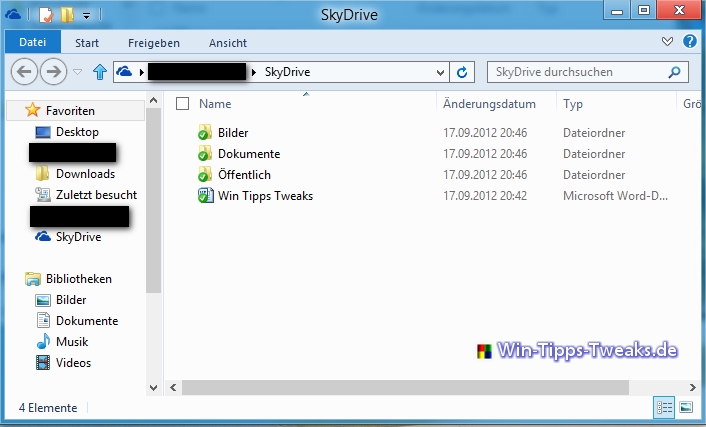This screenshot has width=706, height=427.
Task: Click the SkyDrive cloud icon in title bar
Action: pyautogui.click(x=13, y=15)
